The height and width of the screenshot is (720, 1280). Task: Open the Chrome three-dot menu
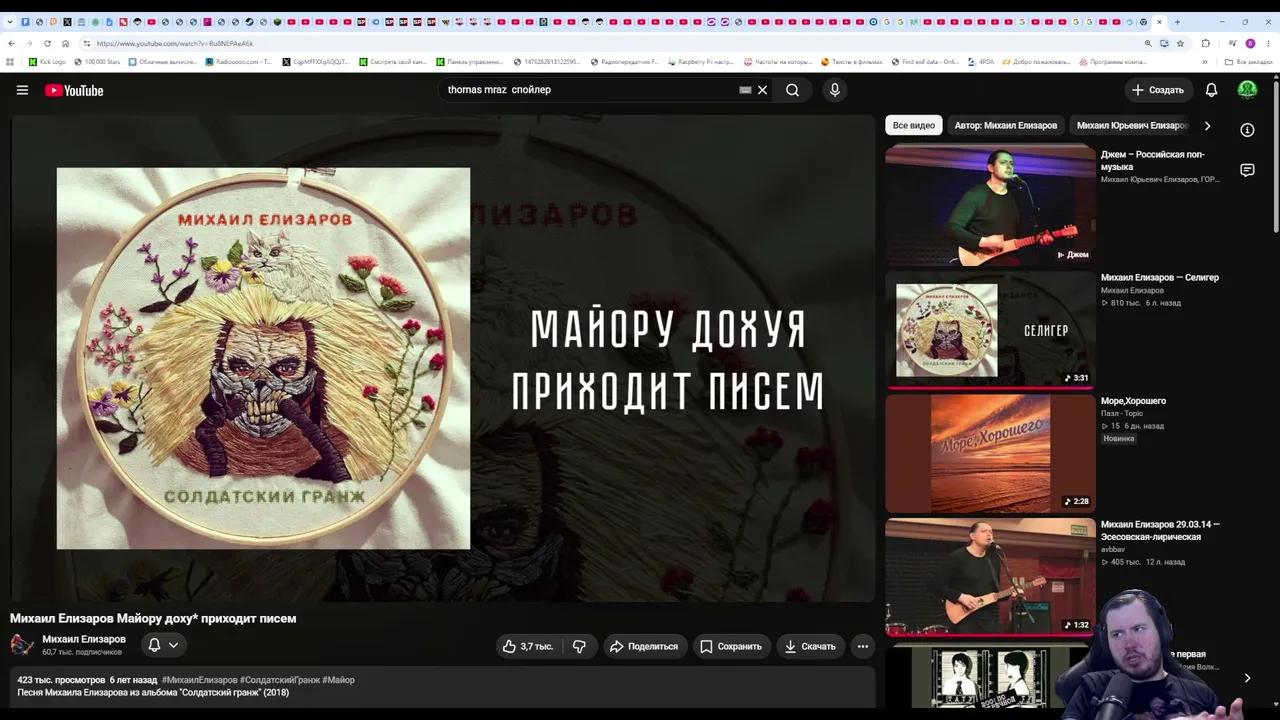(1268, 43)
